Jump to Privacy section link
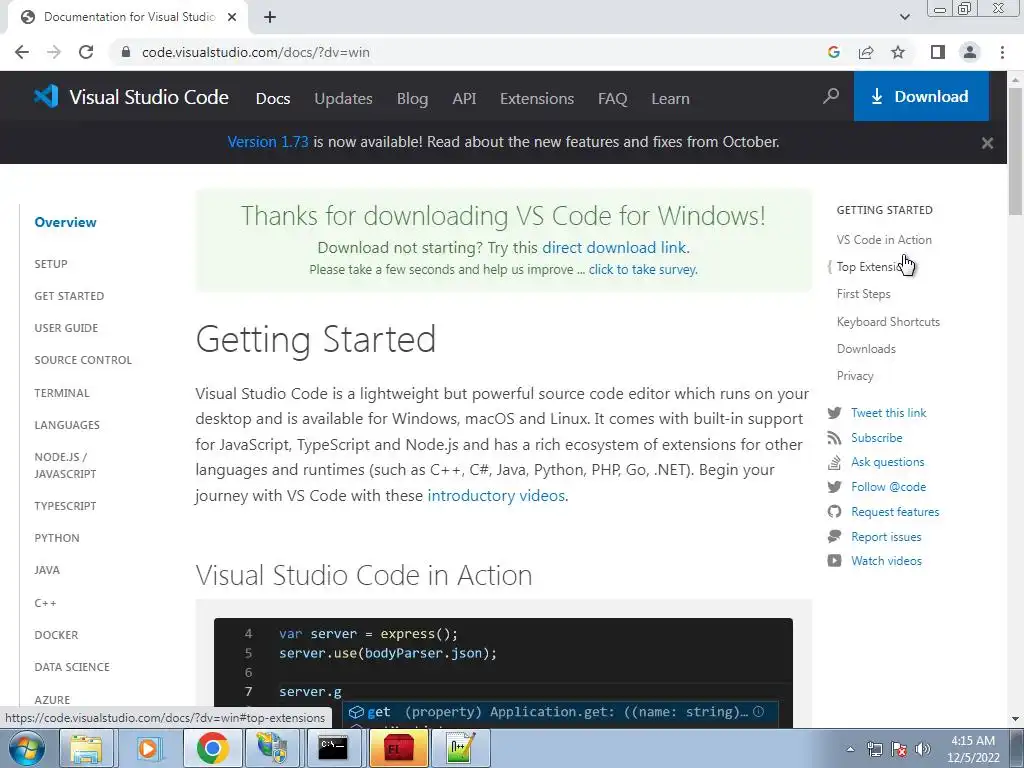This screenshot has height=768, width=1024. [x=855, y=376]
